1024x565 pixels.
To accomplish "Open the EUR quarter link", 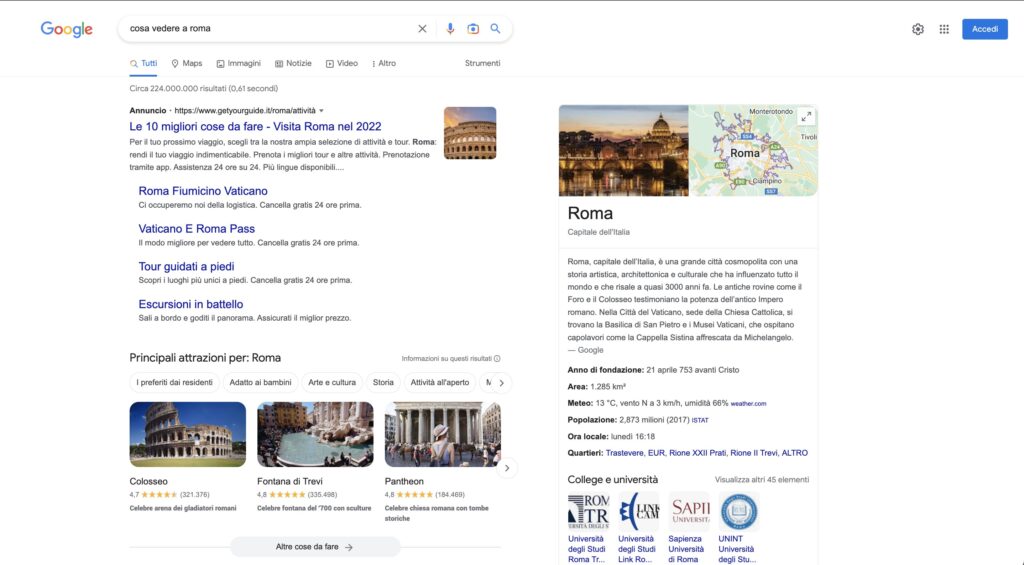I will [x=656, y=453].
